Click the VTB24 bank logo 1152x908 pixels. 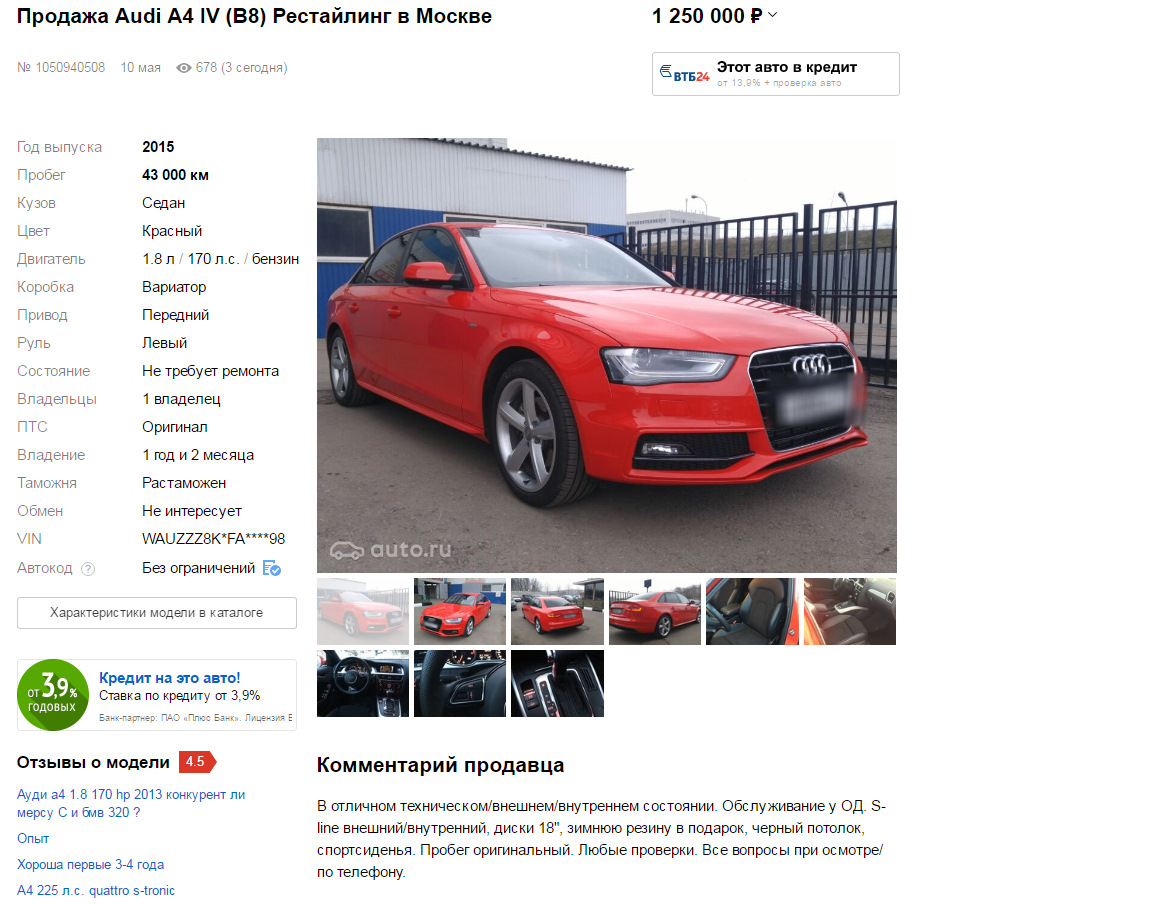pos(685,73)
